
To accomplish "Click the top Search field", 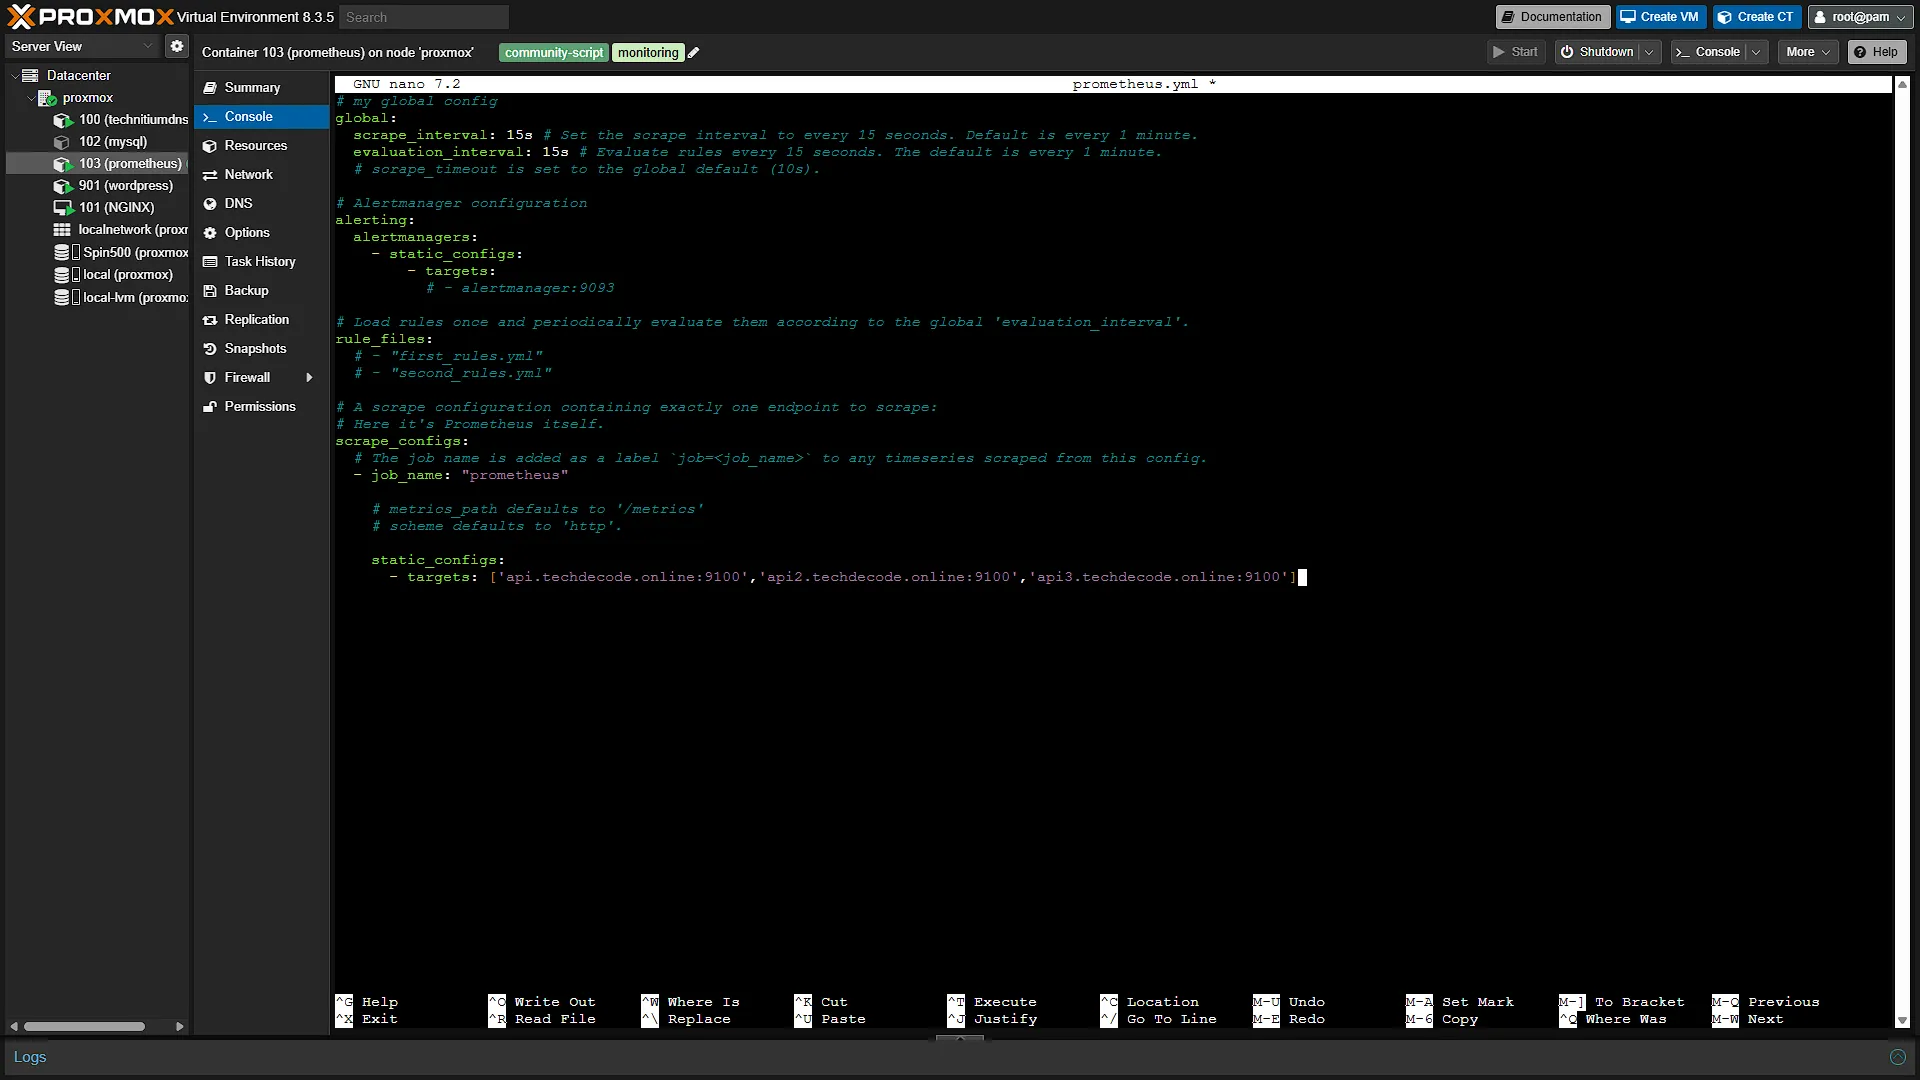I will coord(424,17).
